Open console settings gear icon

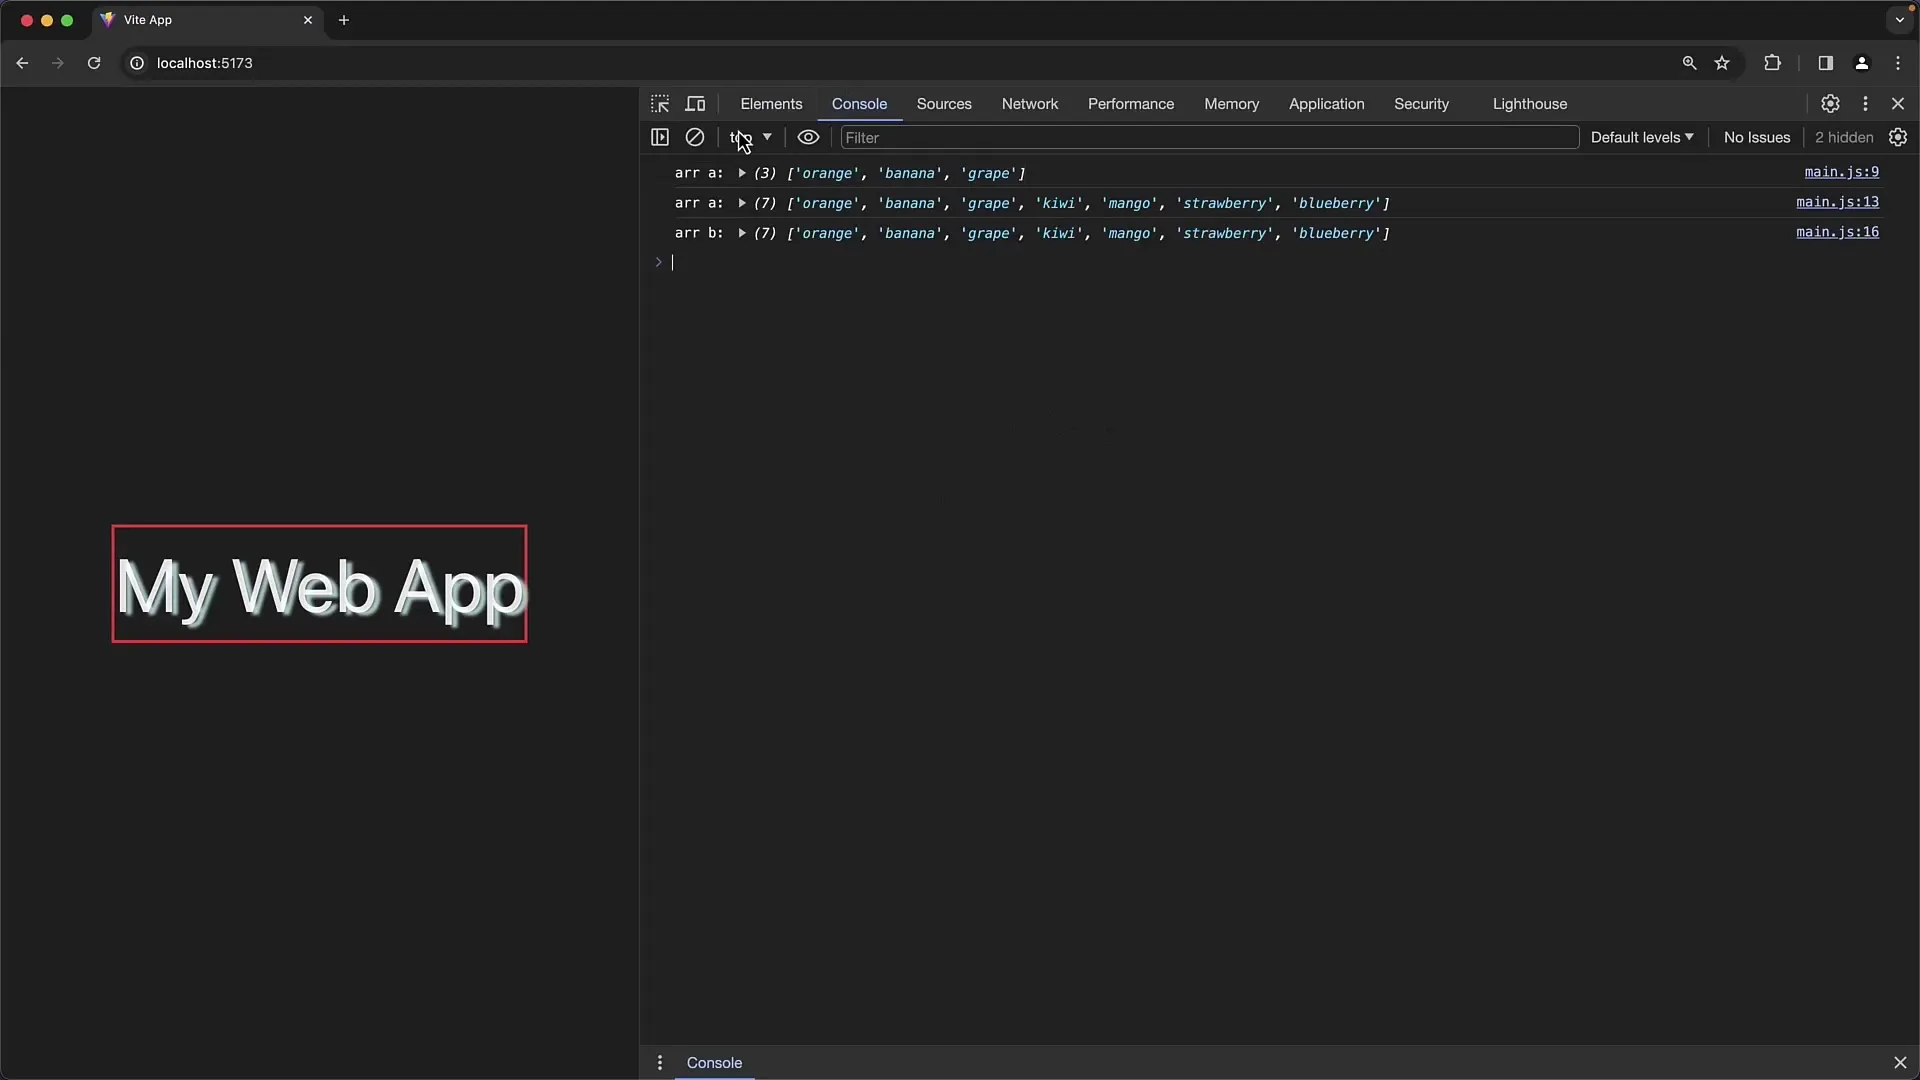pyautogui.click(x=1898, y=137)
